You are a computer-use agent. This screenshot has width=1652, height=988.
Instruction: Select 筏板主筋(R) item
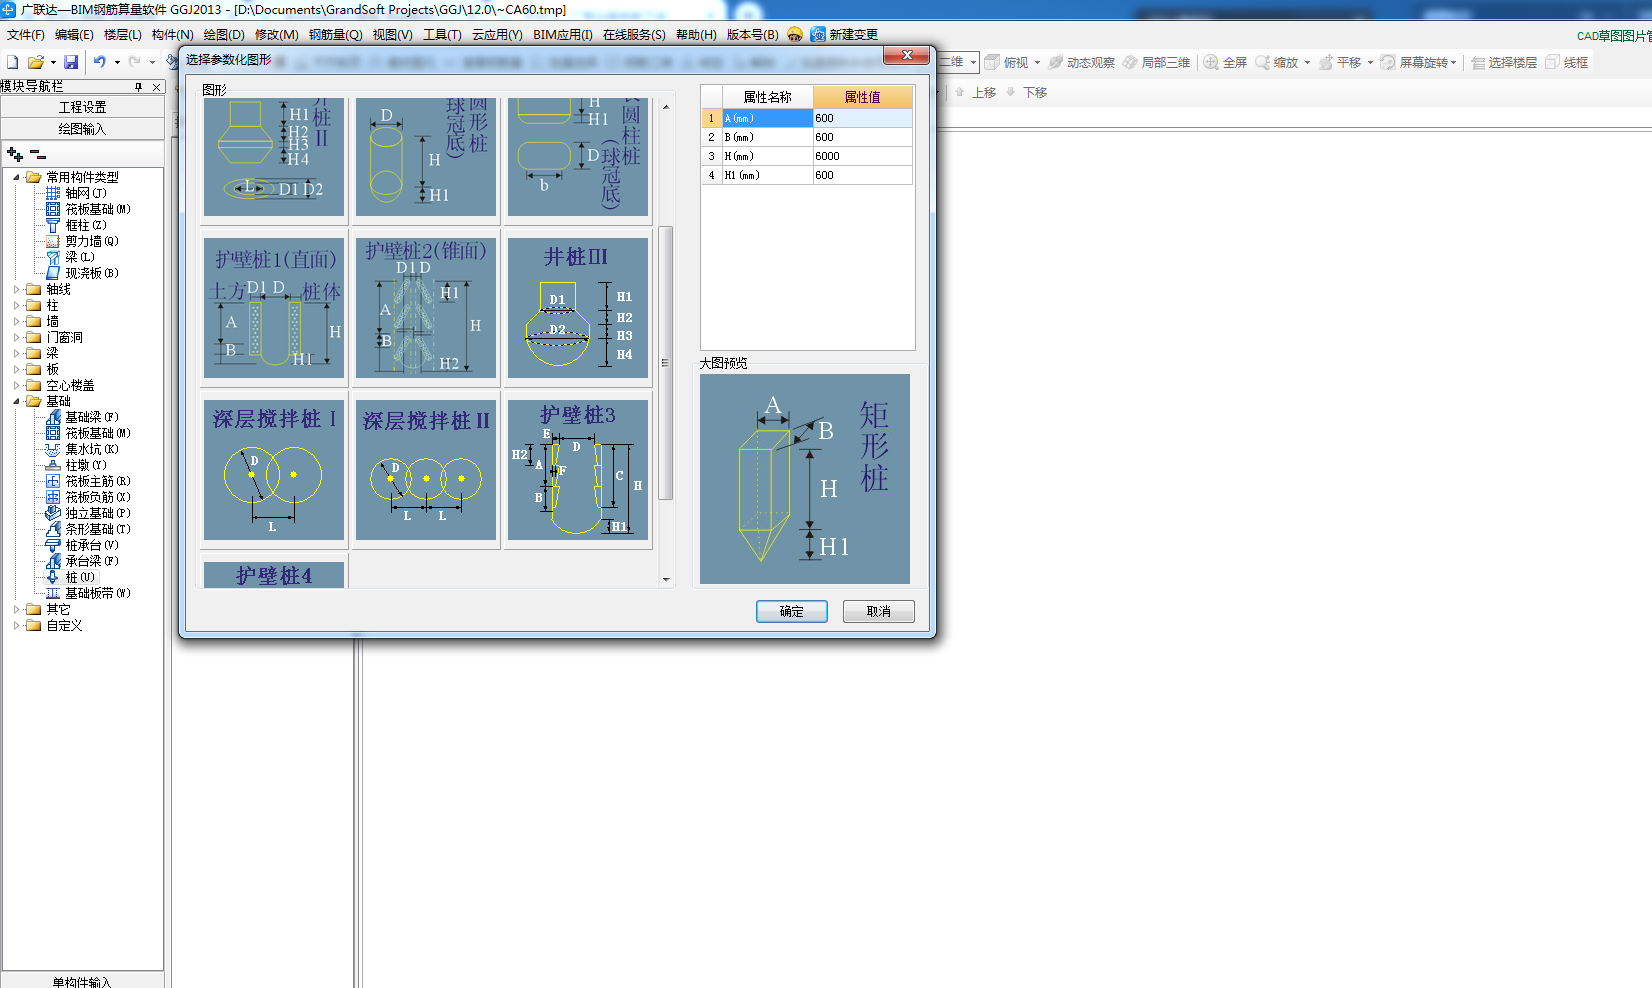pos(98,481)
